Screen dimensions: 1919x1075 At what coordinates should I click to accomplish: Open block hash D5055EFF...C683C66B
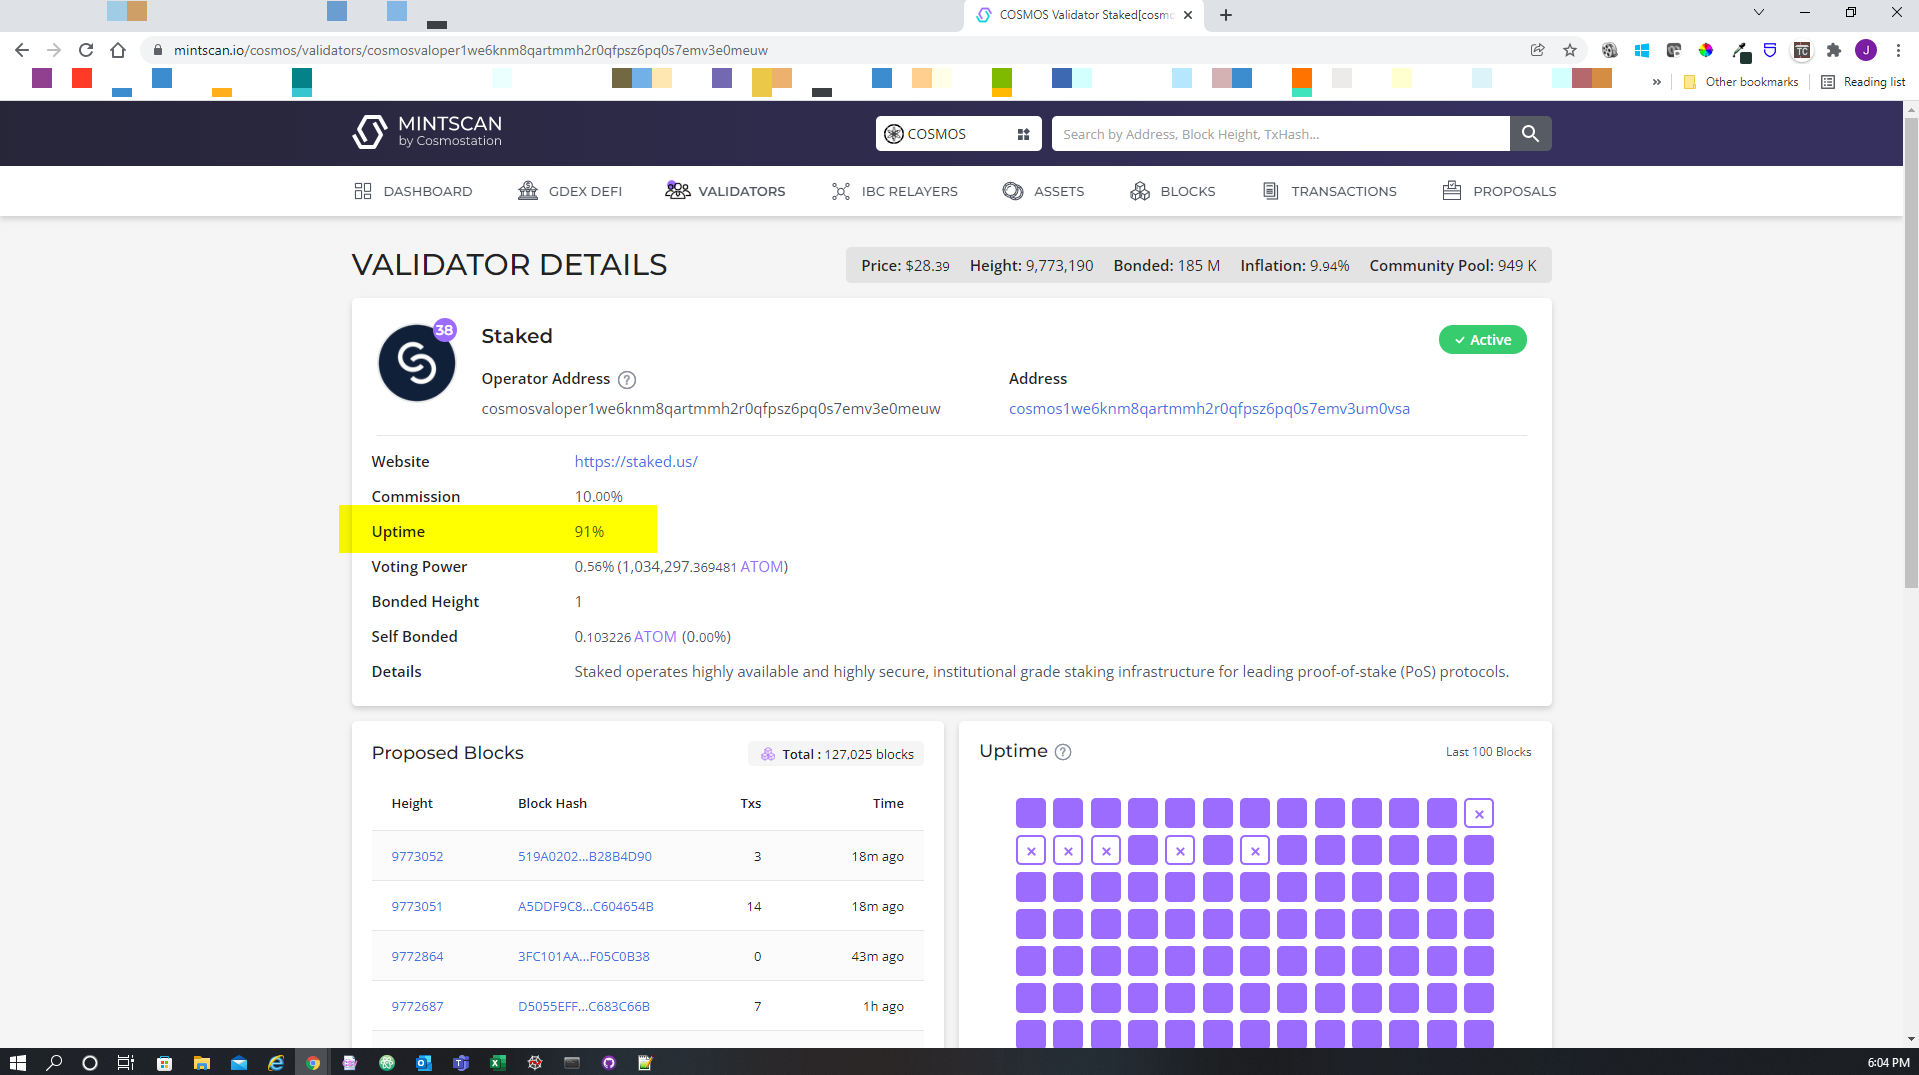tap(584, 1007)
